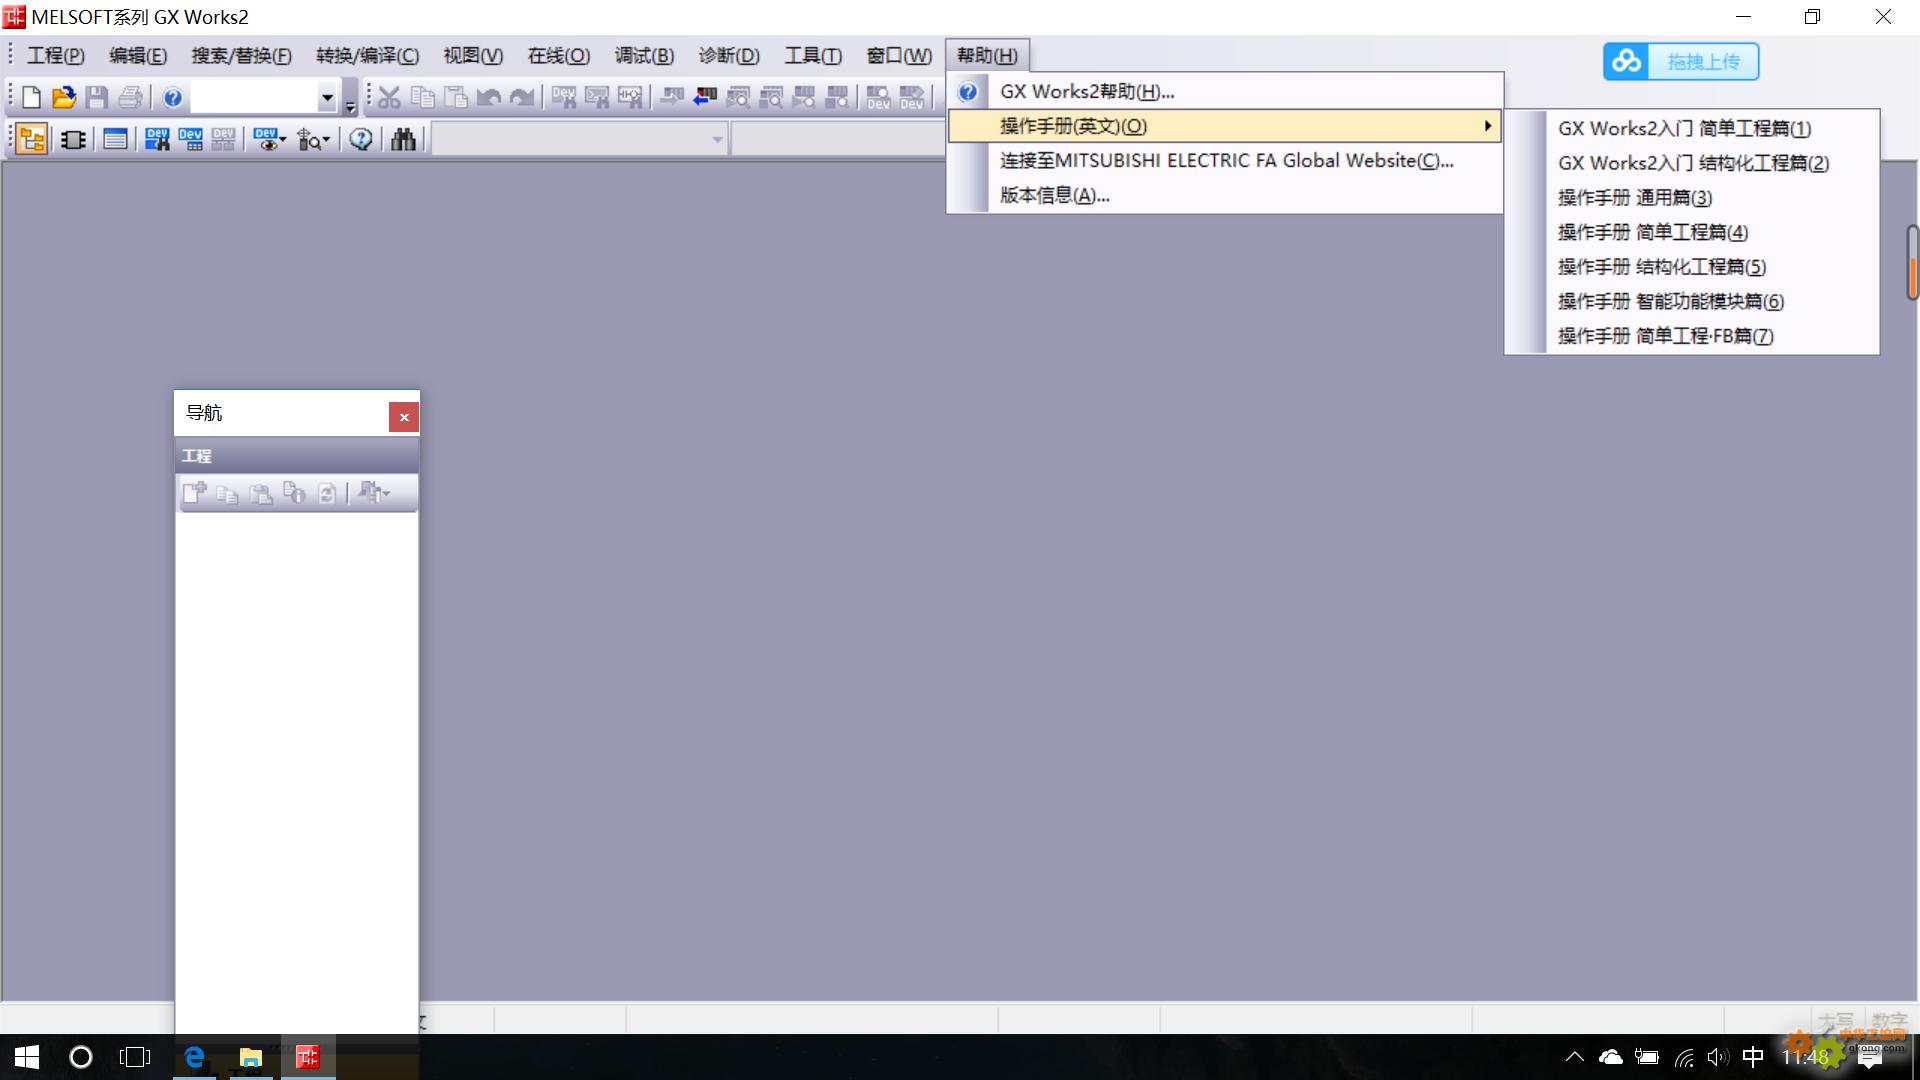Click the first blue Dev cross-reference icon
1920x1080 pixels.
click(x=157, y=139)
